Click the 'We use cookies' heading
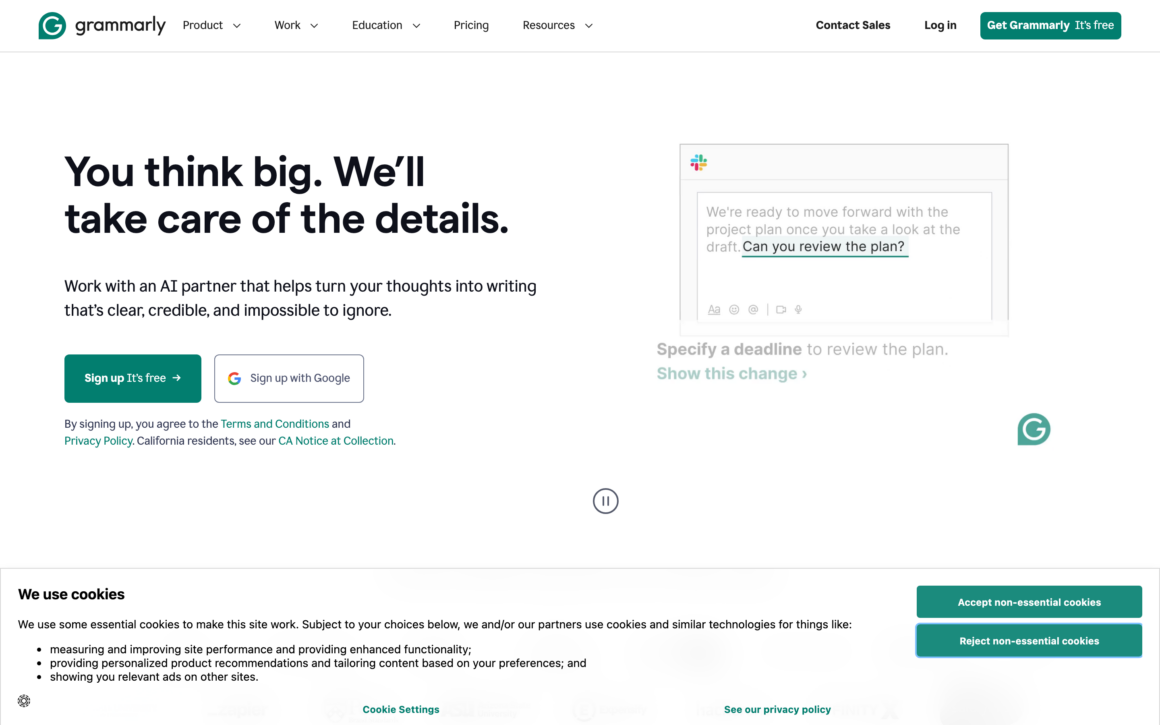Image resolution: width=1160 pixels, height=725 pixels. click(x=71, y=594)
